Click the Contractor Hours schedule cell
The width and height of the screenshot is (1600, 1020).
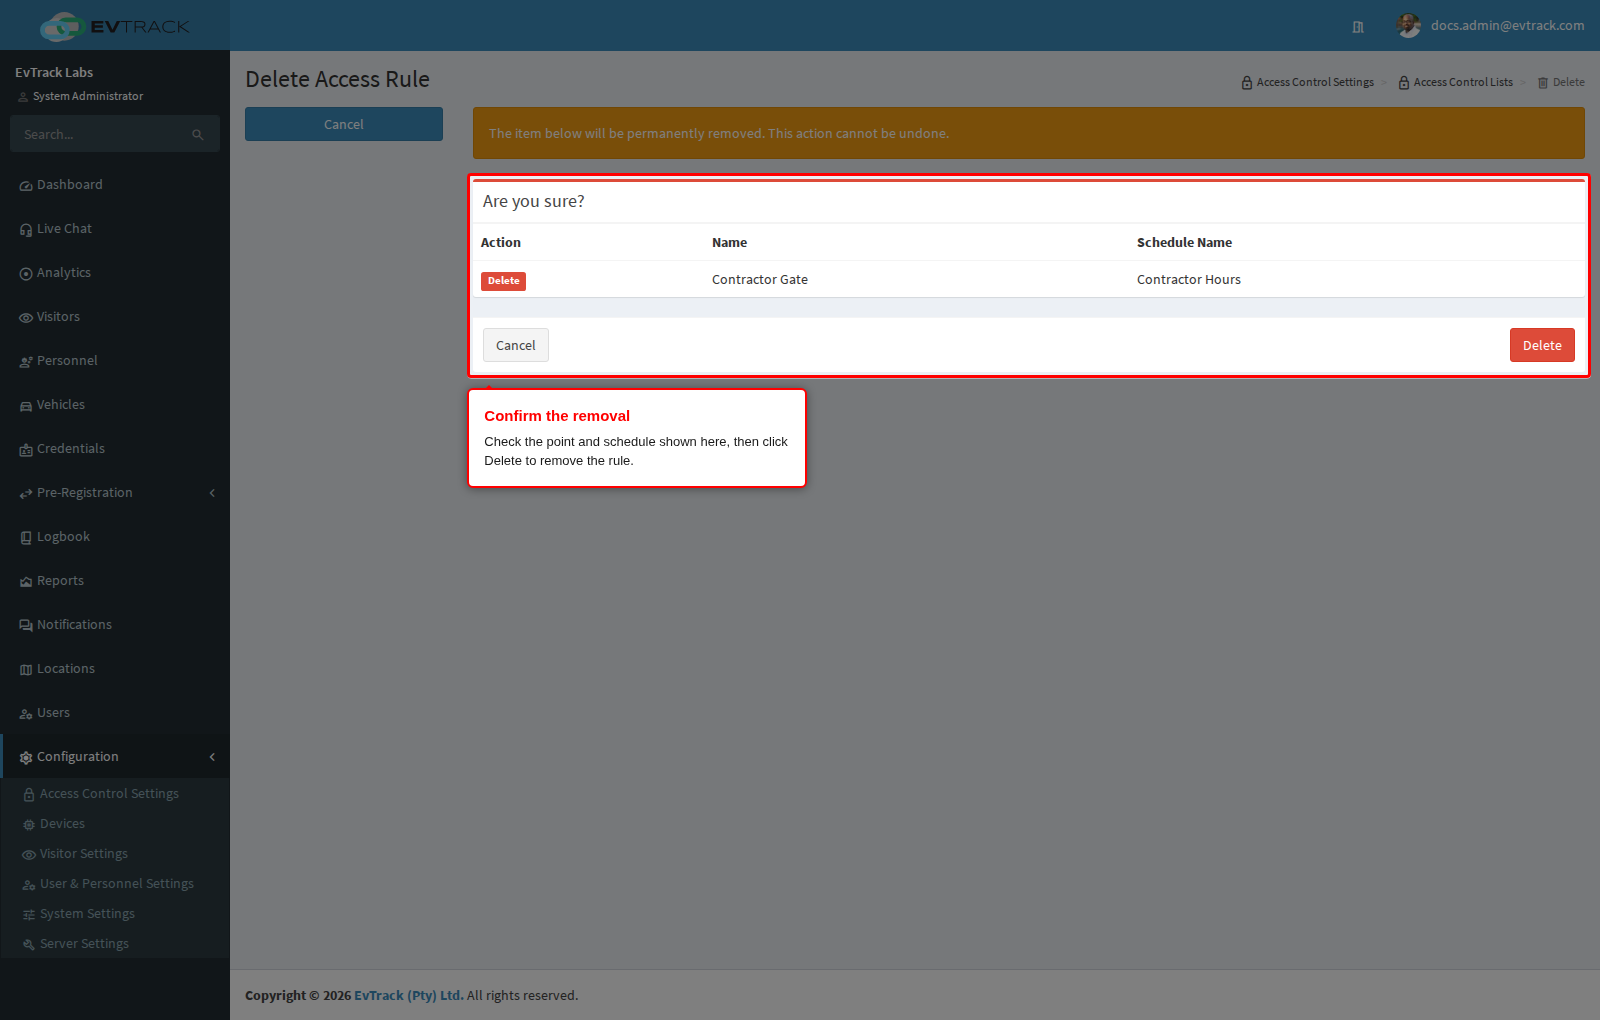1189,280
